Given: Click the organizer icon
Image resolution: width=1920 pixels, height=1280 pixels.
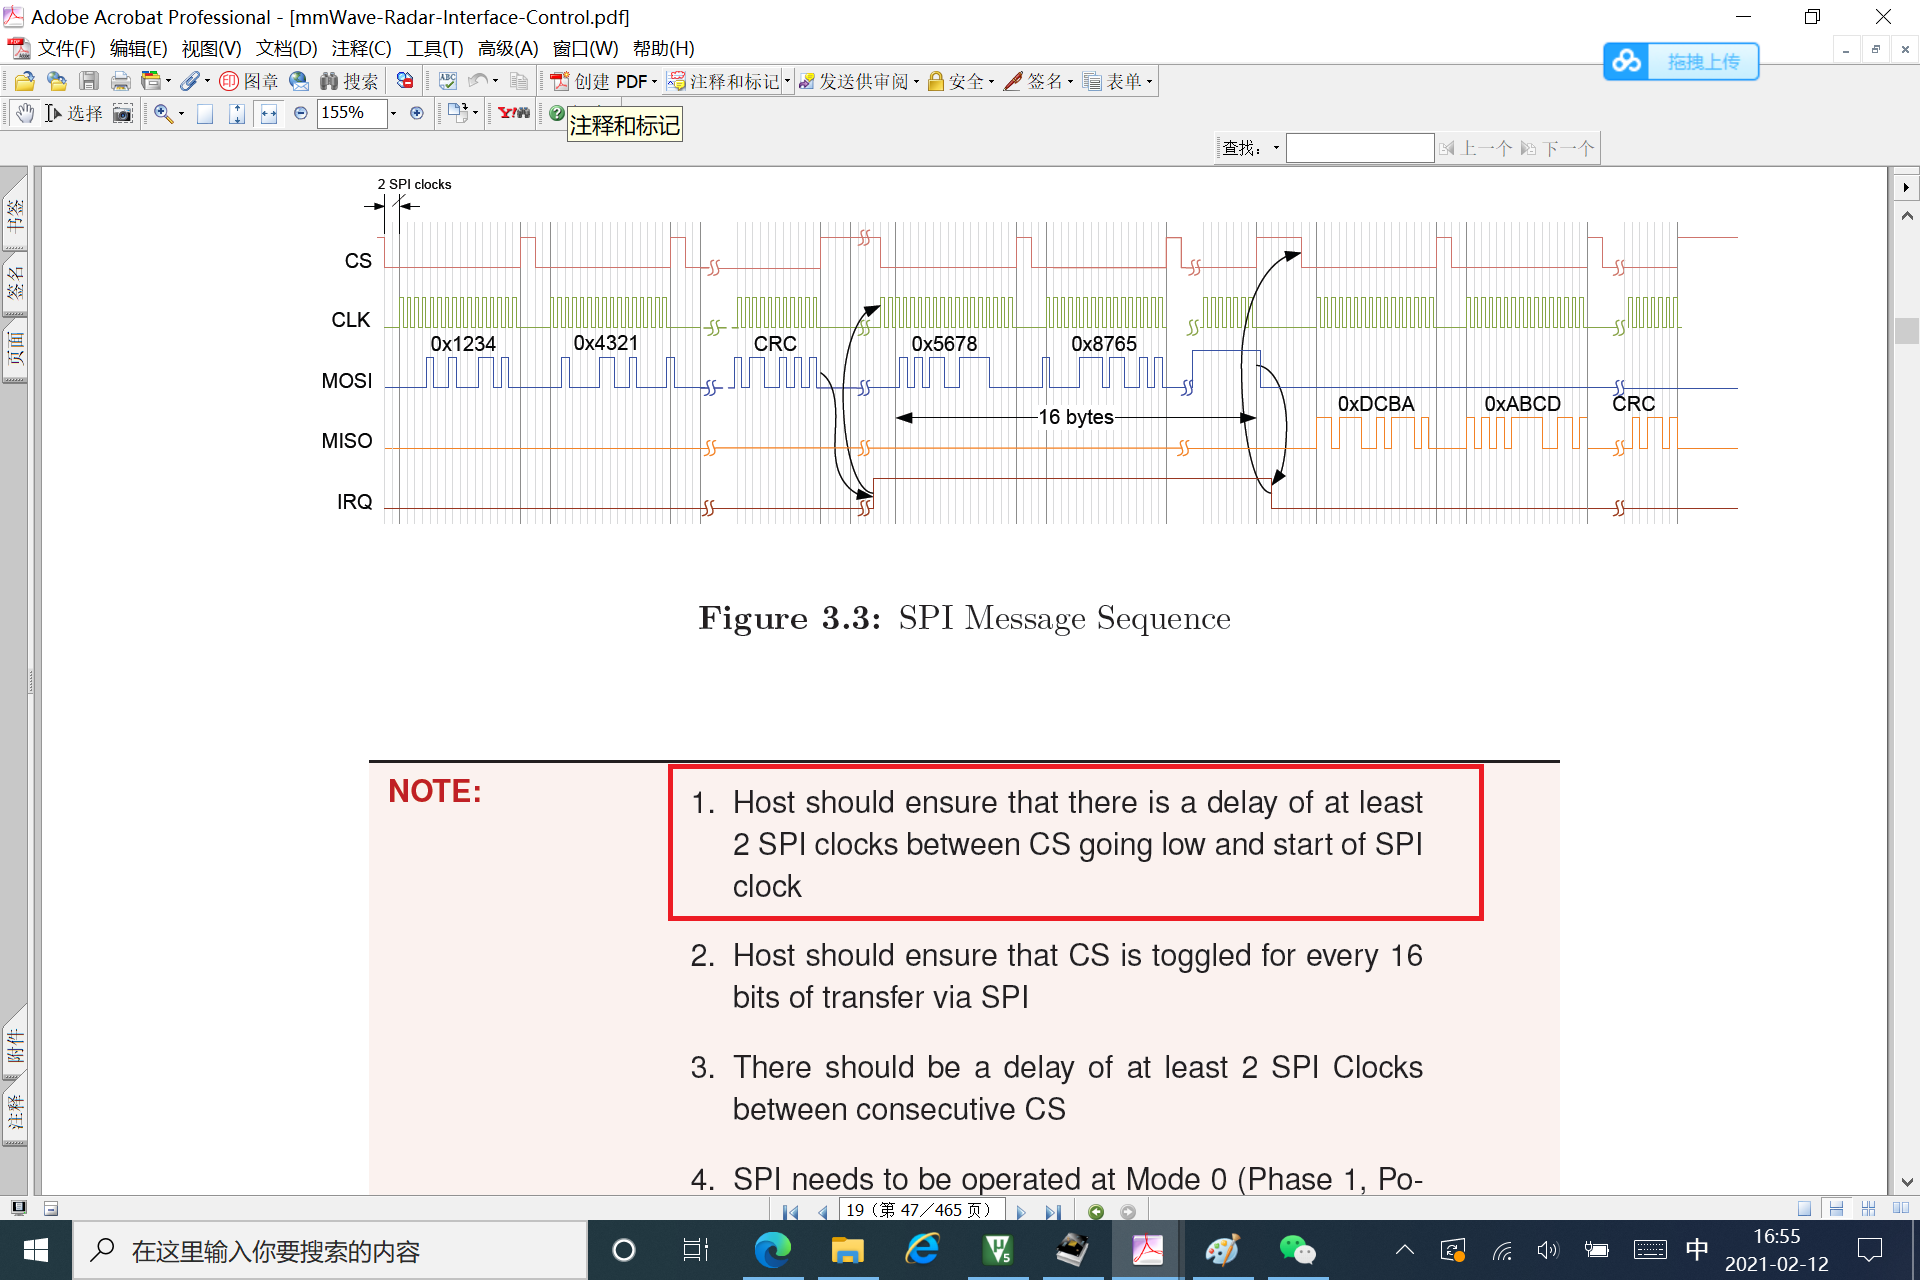Looking at the screenshot, I should 151,82.
